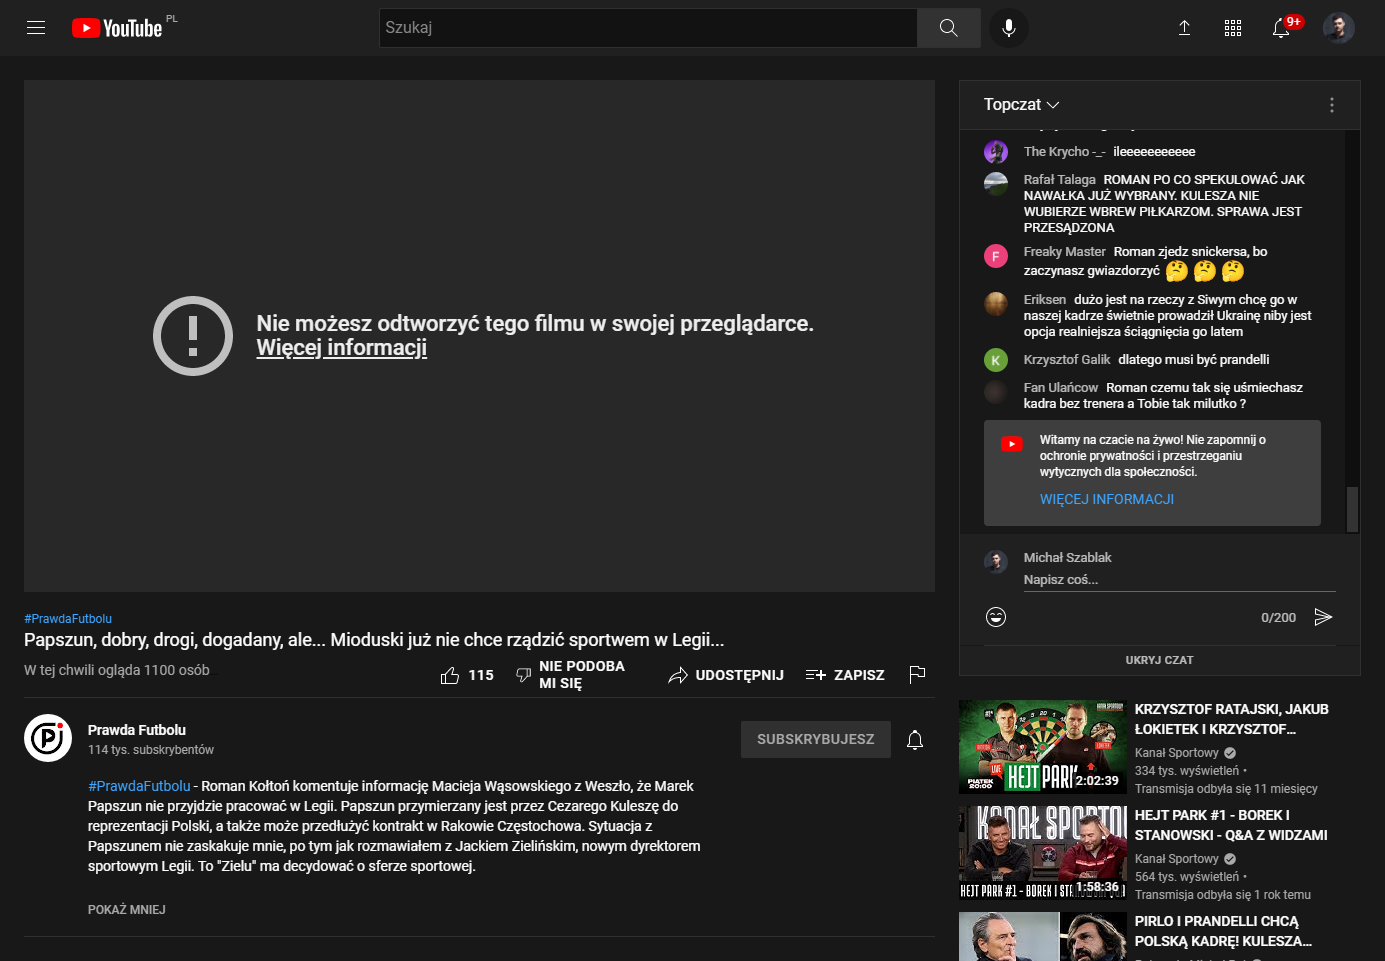This screenshot has width=1385, height=961.
Task: Open notifications bell with 9+ badge
Action: pyautogui.click(x=1282, y=28)
